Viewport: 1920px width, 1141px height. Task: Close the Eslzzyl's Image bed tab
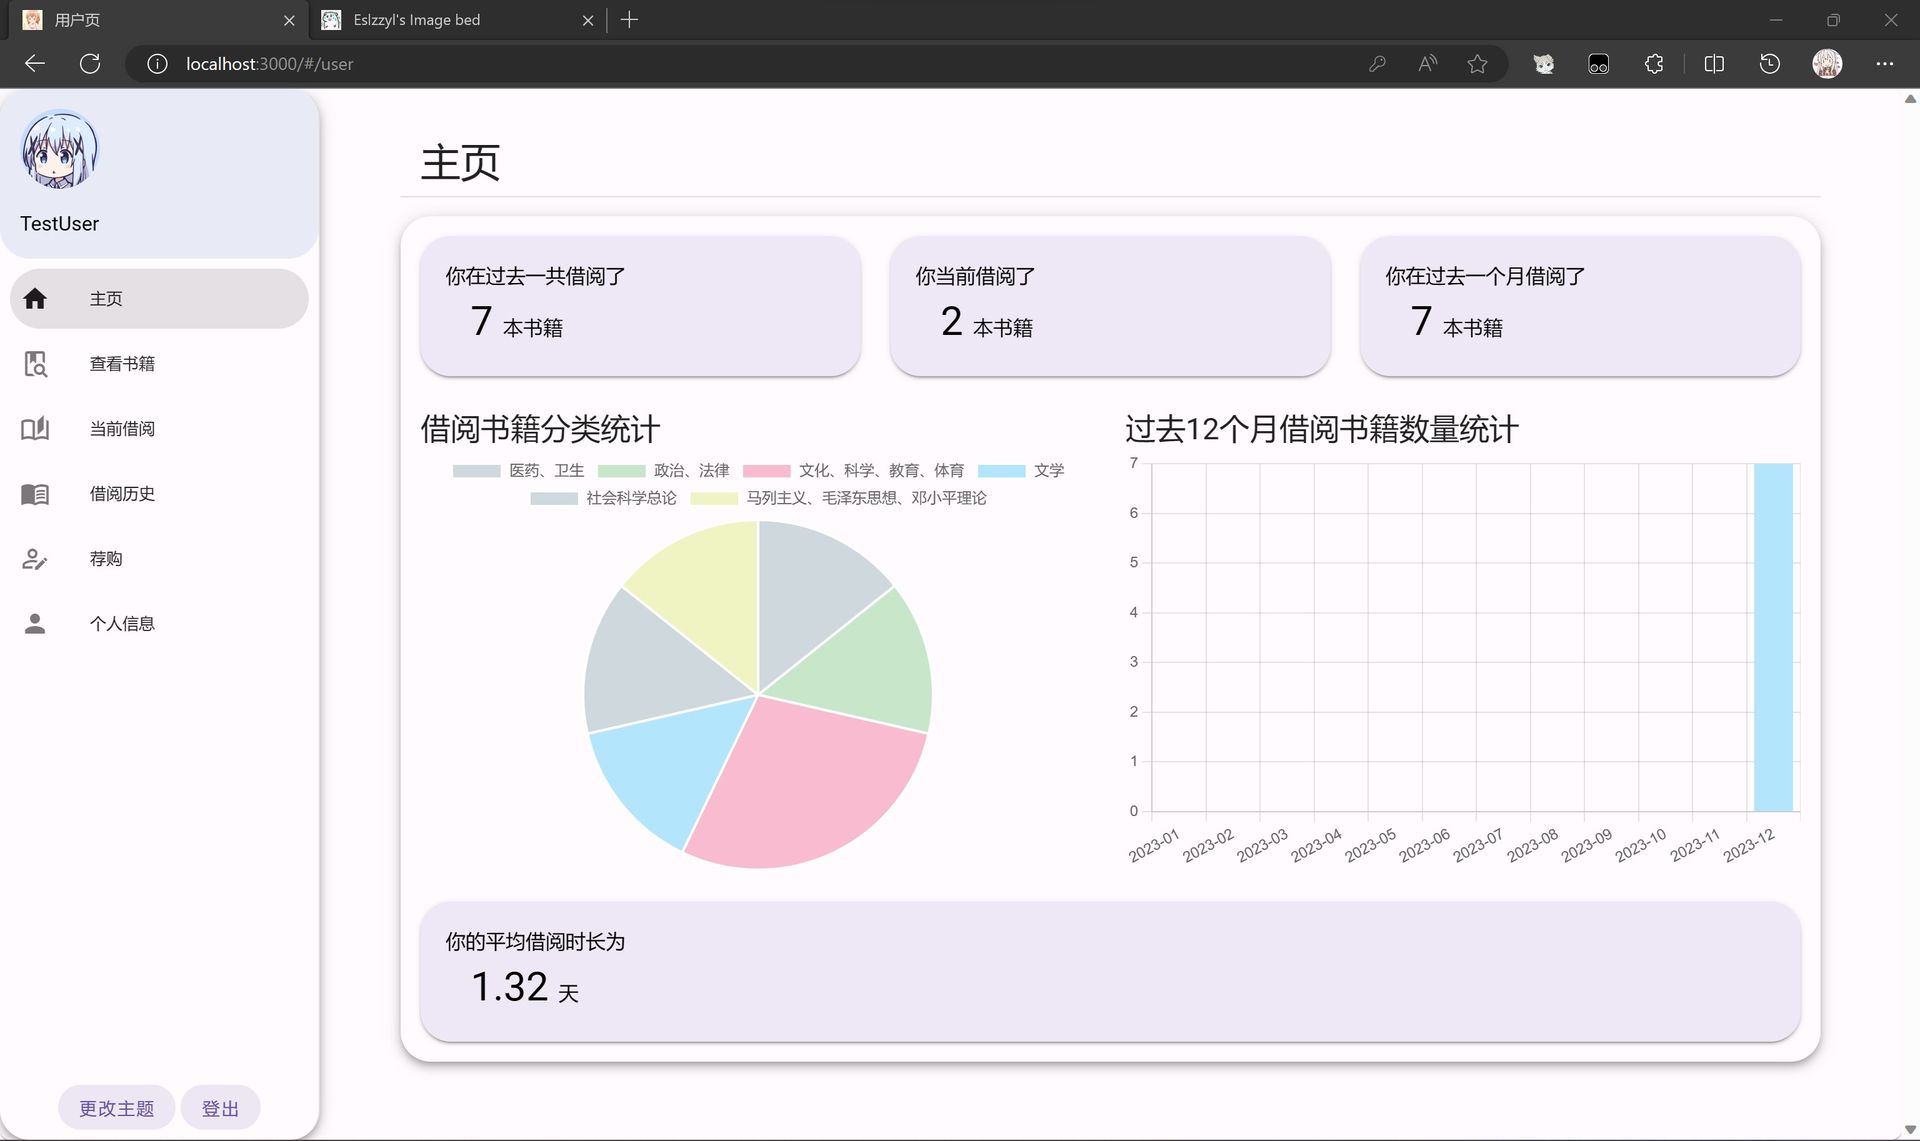click(x=588, y=20)
